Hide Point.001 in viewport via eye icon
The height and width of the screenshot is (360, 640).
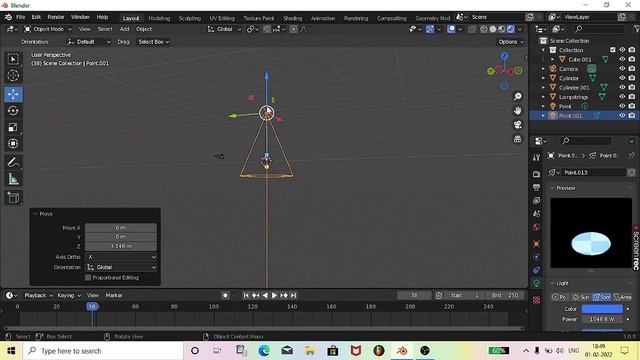pyautogui.click(x=622, y=116)
